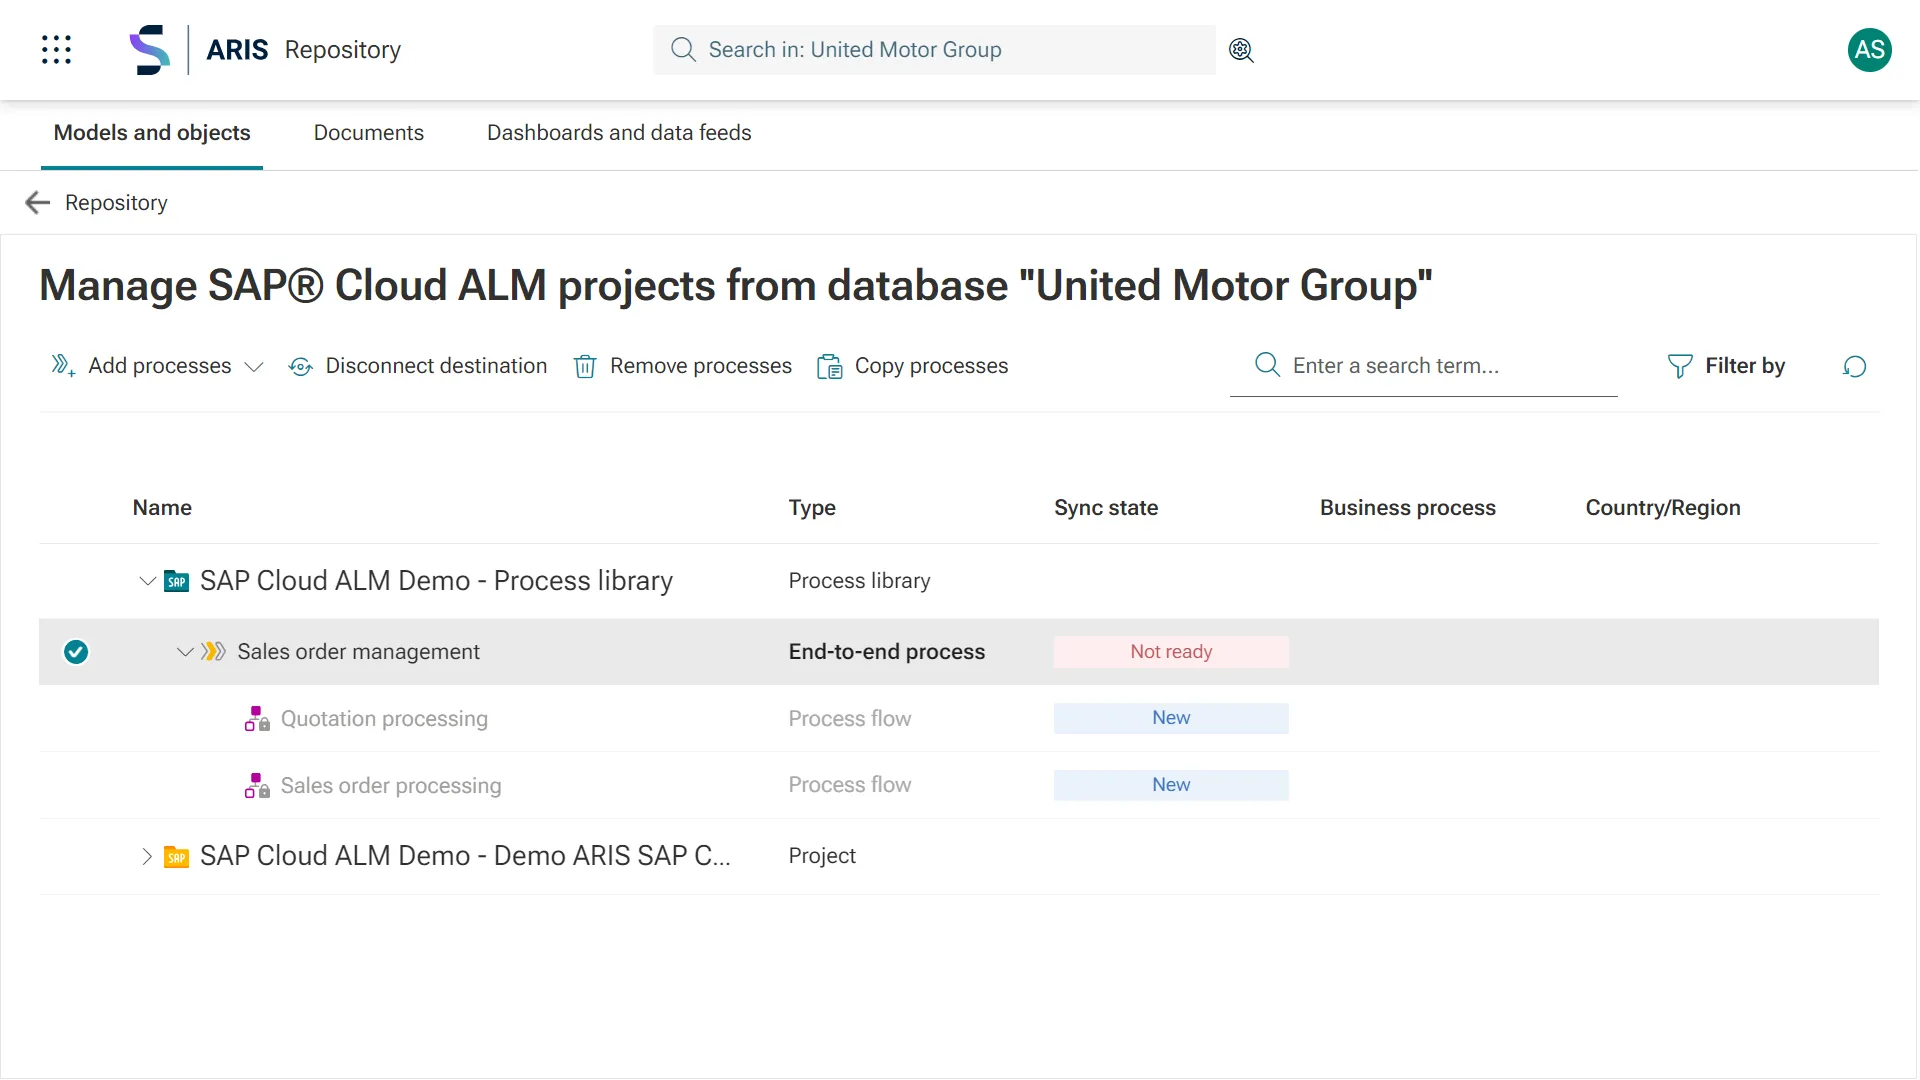Click the Filter by button
Image resolution: width=1920 pixels, height=1080 pixels.
click(x=1726, y=366)
